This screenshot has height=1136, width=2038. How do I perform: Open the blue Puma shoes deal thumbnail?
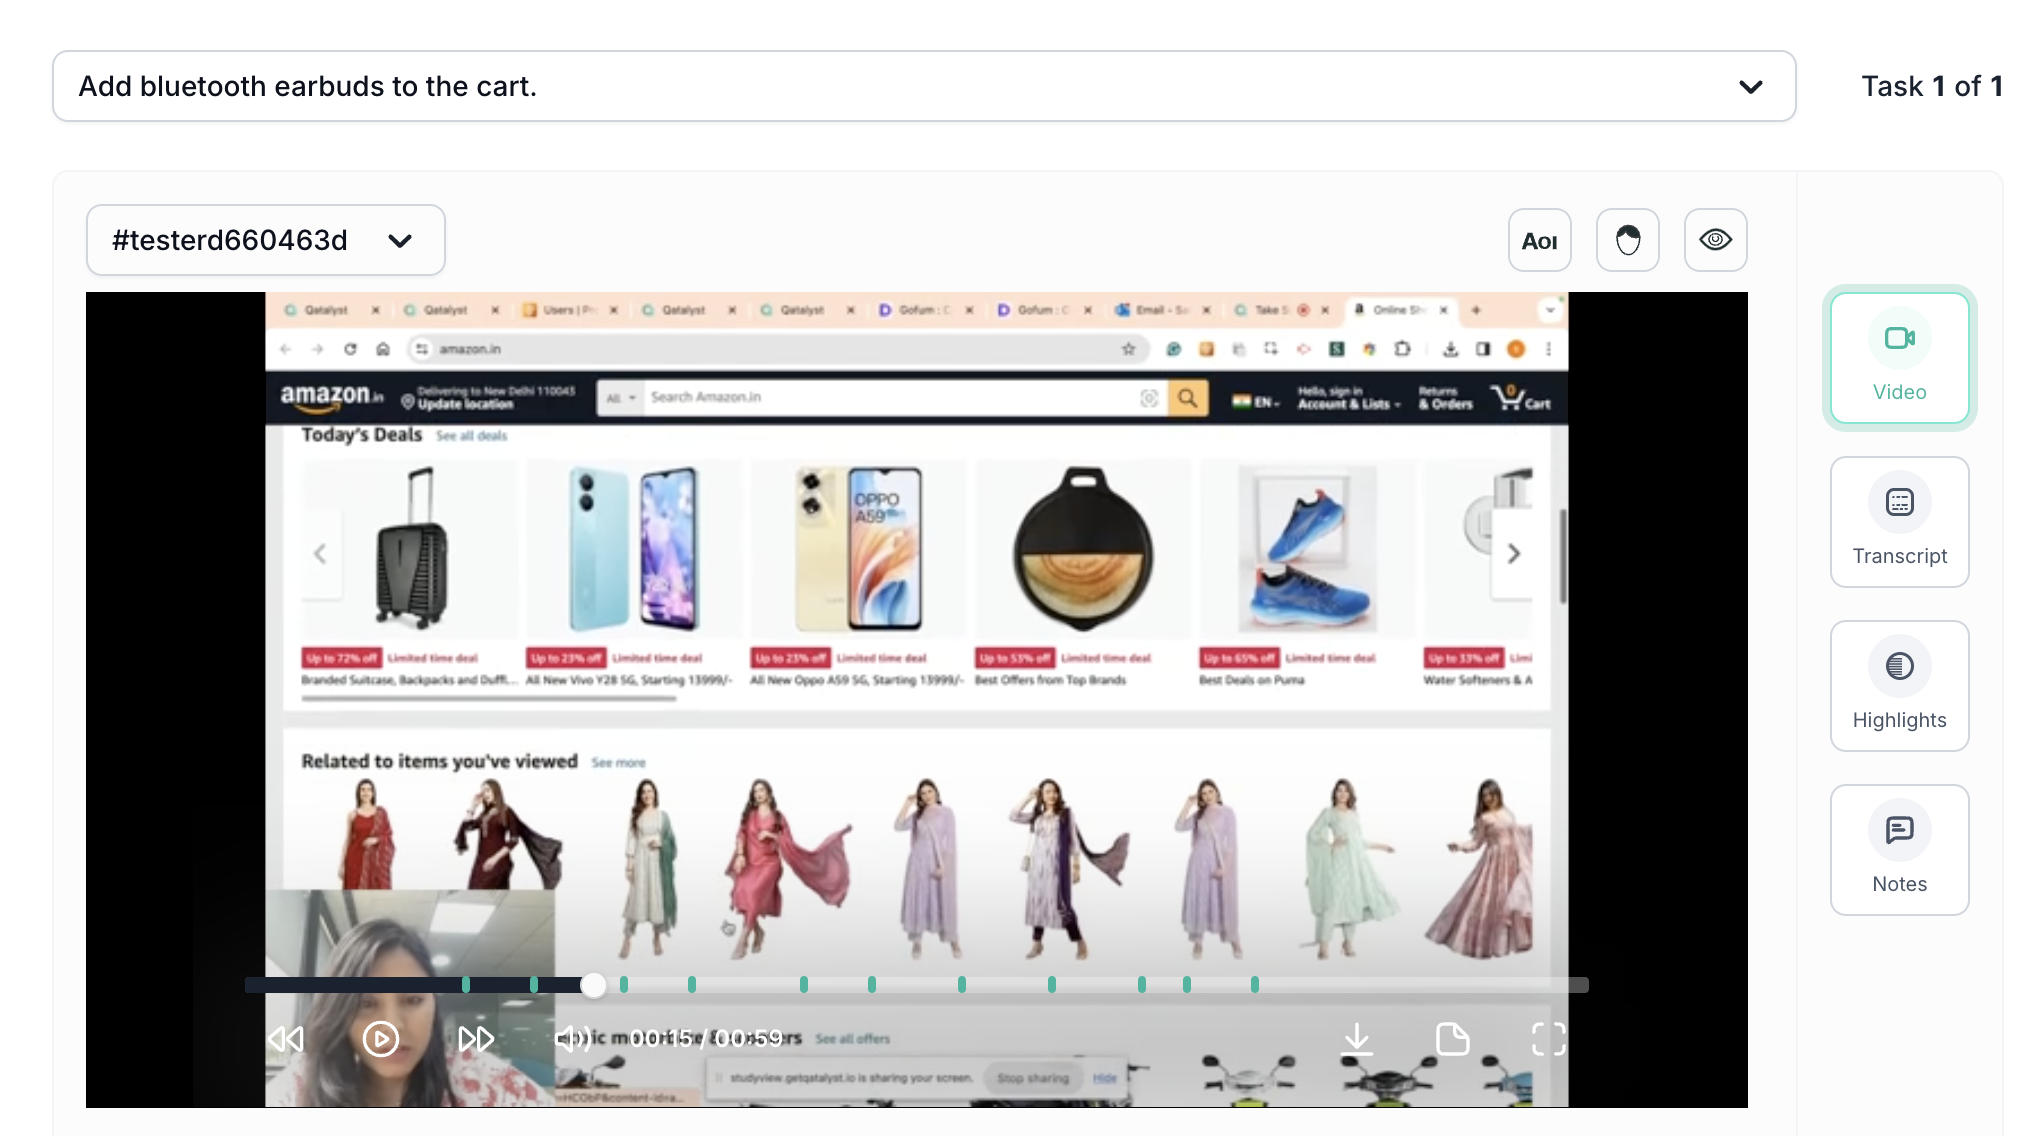(x=1308, y=548)
